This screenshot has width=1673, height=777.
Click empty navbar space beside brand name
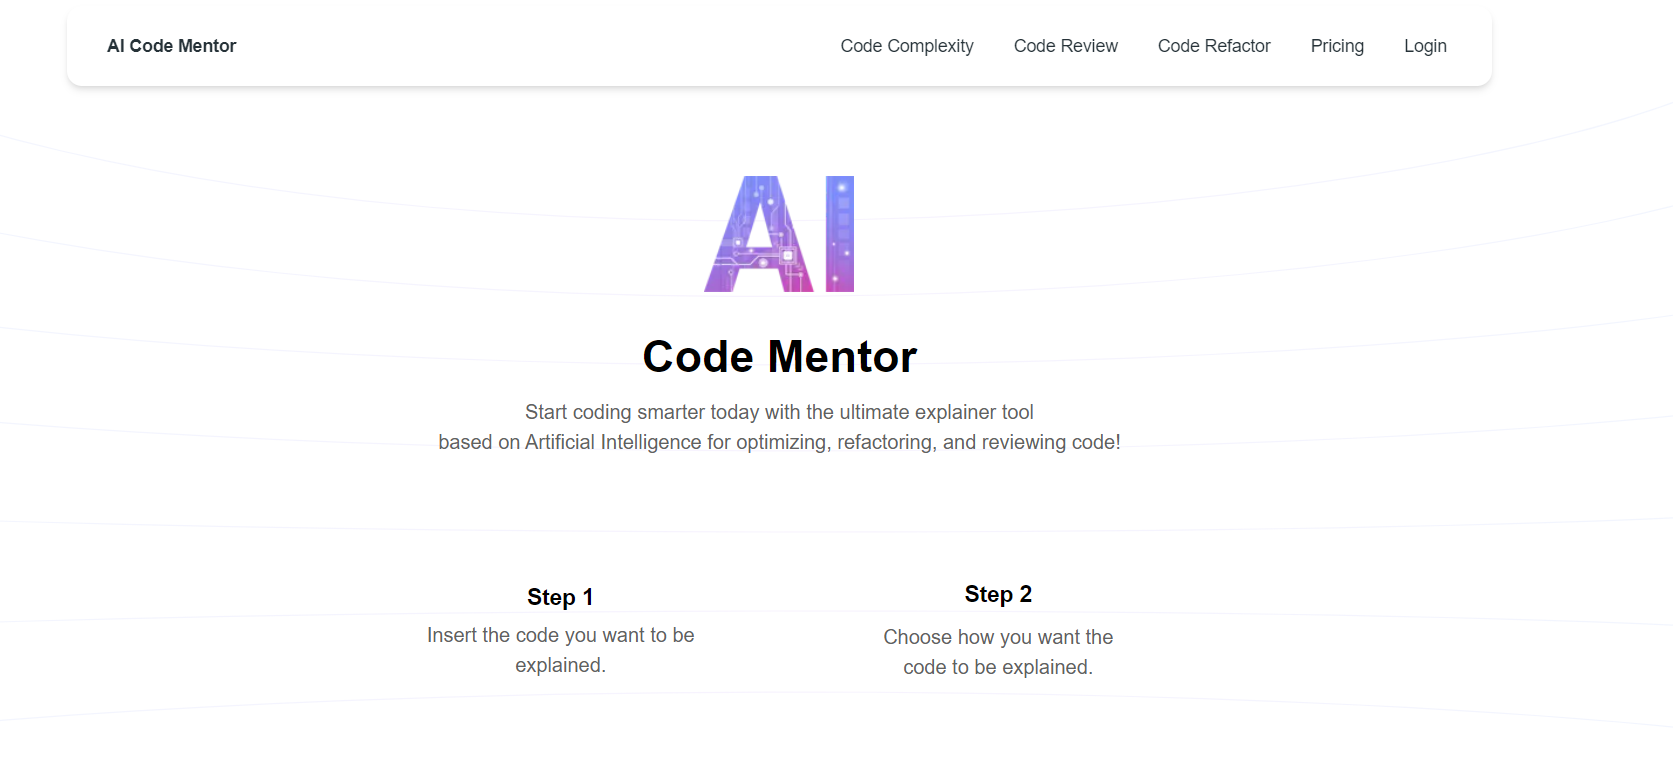click(530, 46)
